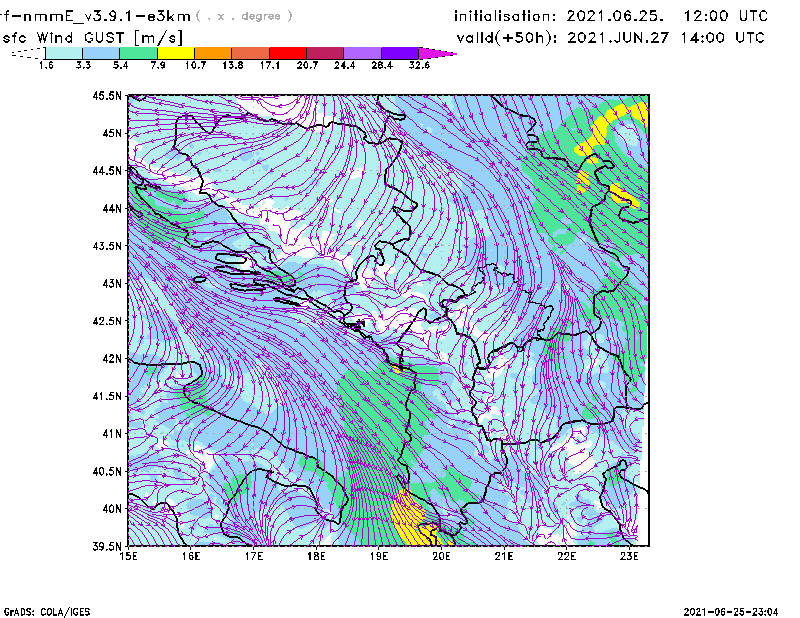The width and height of the screenshot is (800, 618).
Task: Click the 45.5N latitude axis label
Action: click(106, 96)
